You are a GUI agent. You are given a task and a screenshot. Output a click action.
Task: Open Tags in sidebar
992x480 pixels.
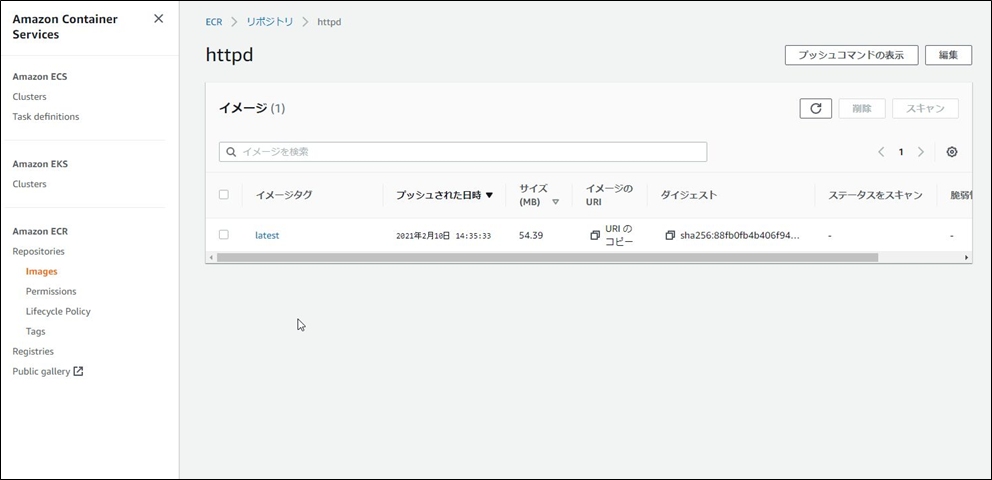(x=35, y=331)
